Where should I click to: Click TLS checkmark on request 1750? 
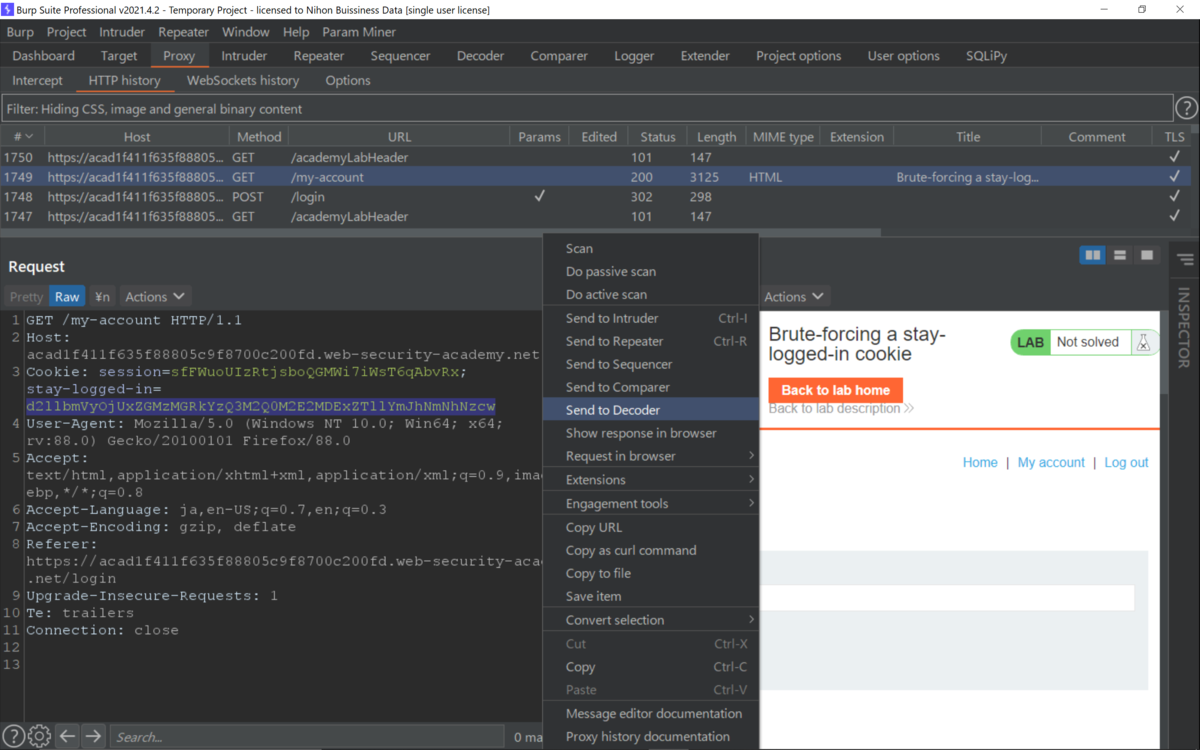click(1174, 157)
